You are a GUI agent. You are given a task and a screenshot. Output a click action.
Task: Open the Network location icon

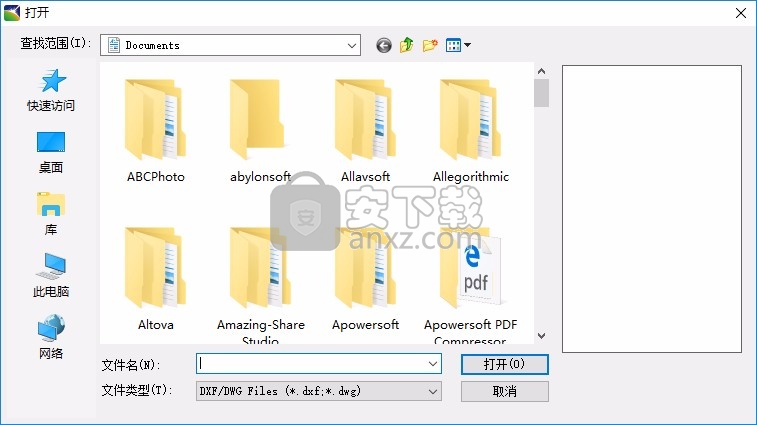pyautogui.click(x=51, y=329)
